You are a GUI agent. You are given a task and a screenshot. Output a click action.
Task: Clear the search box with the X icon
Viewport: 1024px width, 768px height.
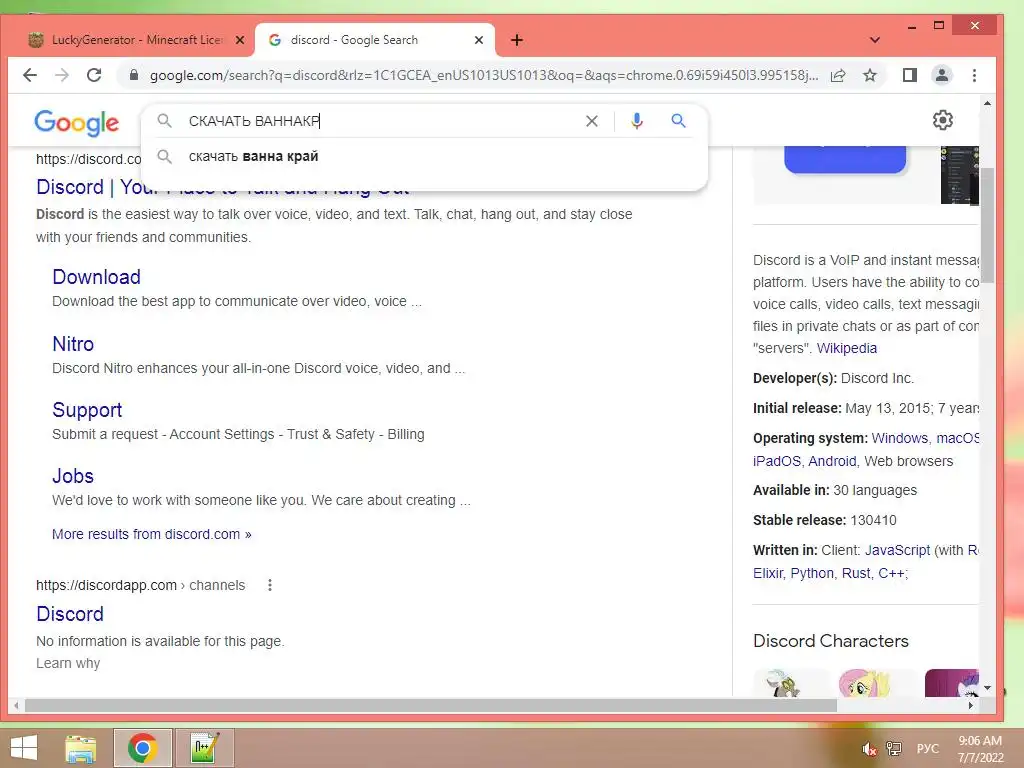tap(592, 121)
